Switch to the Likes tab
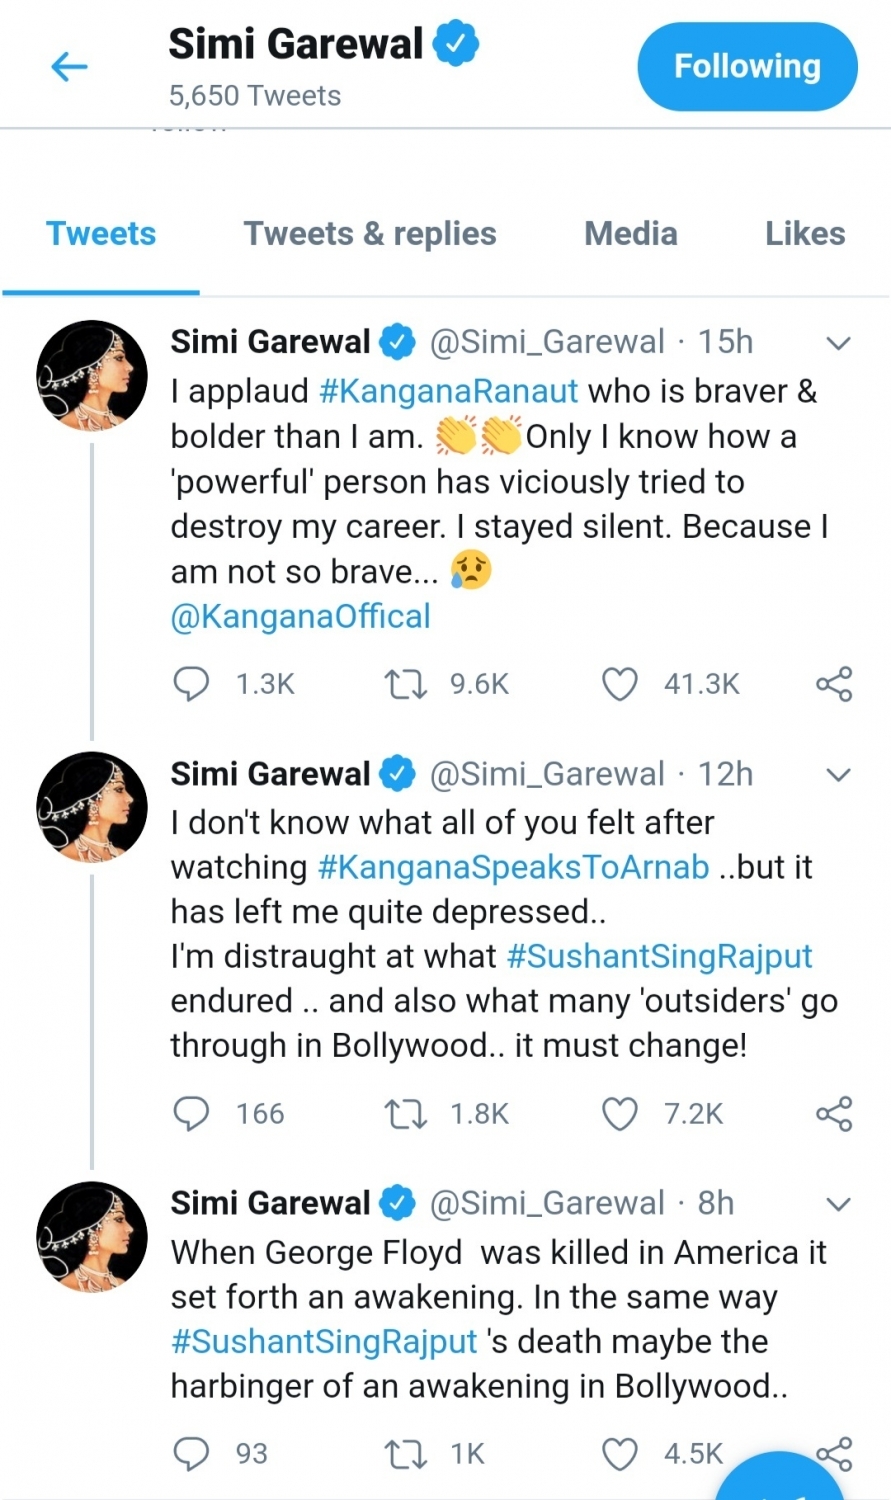Viewport: 891px width, 1500px height. pyautogui.click(x=805, y=234)
